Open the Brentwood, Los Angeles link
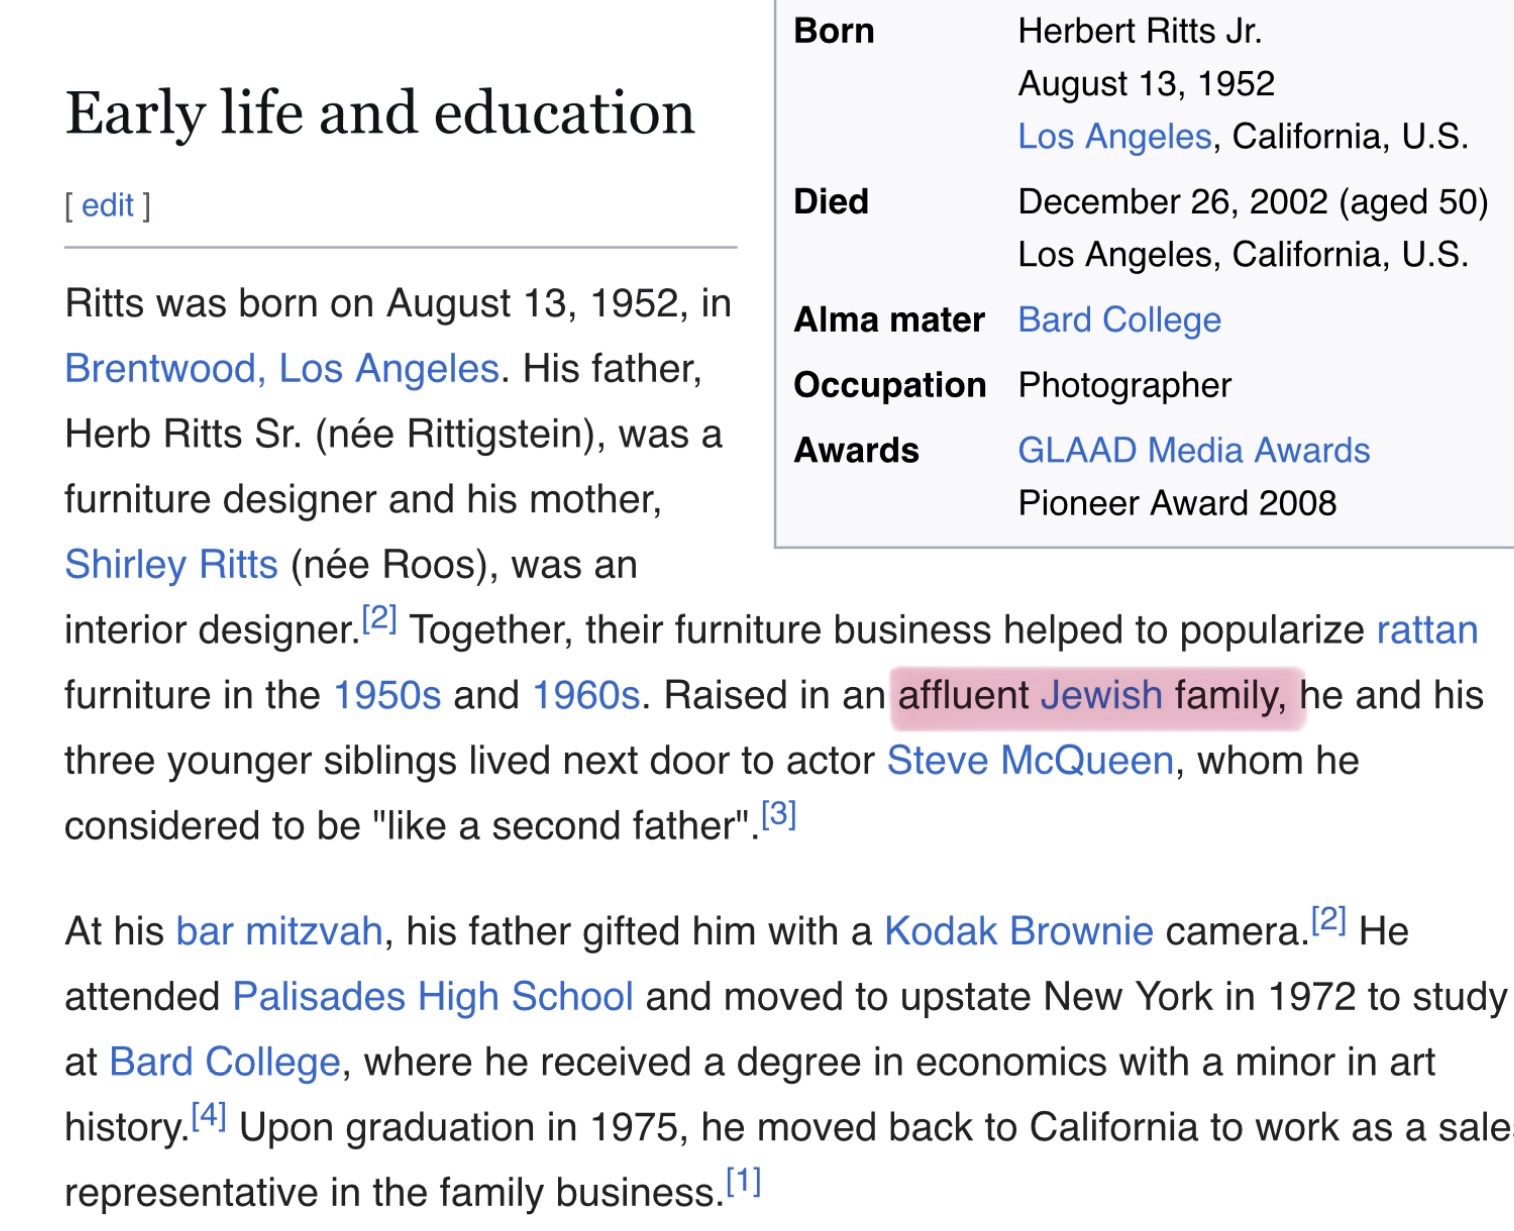This screenshot has height=1231, width=1514. click(x=281, y=369)
